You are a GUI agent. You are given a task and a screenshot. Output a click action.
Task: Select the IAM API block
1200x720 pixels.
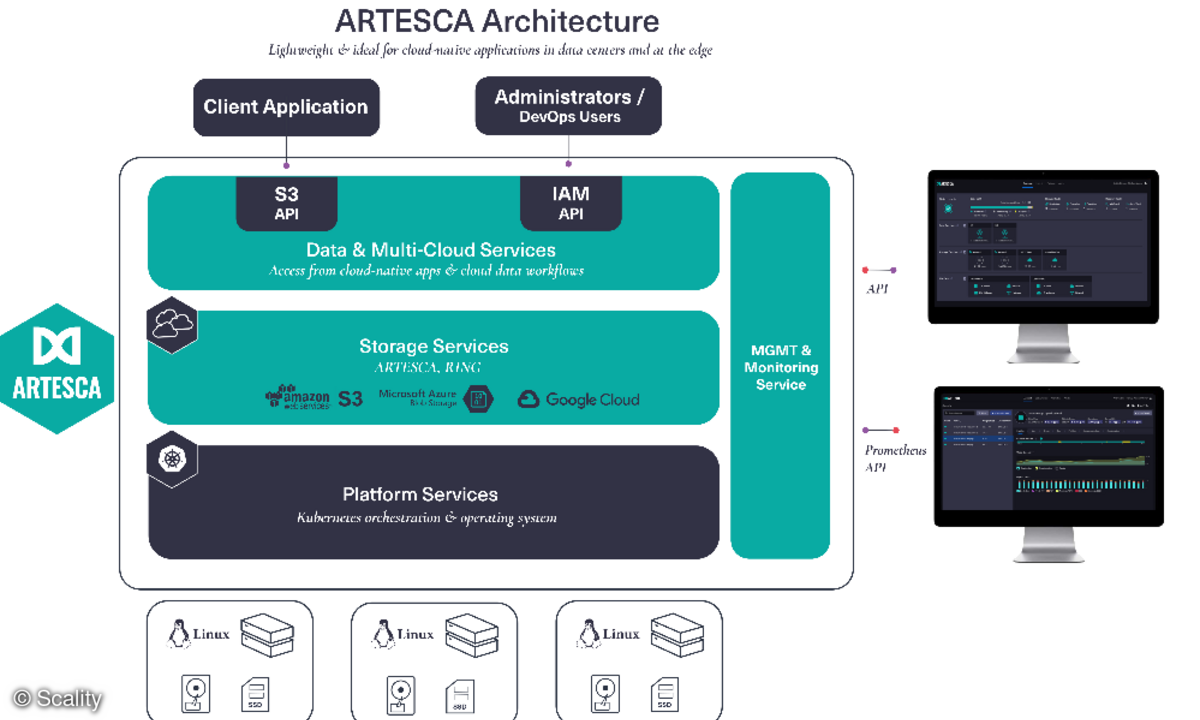click(x=571, y=204)
